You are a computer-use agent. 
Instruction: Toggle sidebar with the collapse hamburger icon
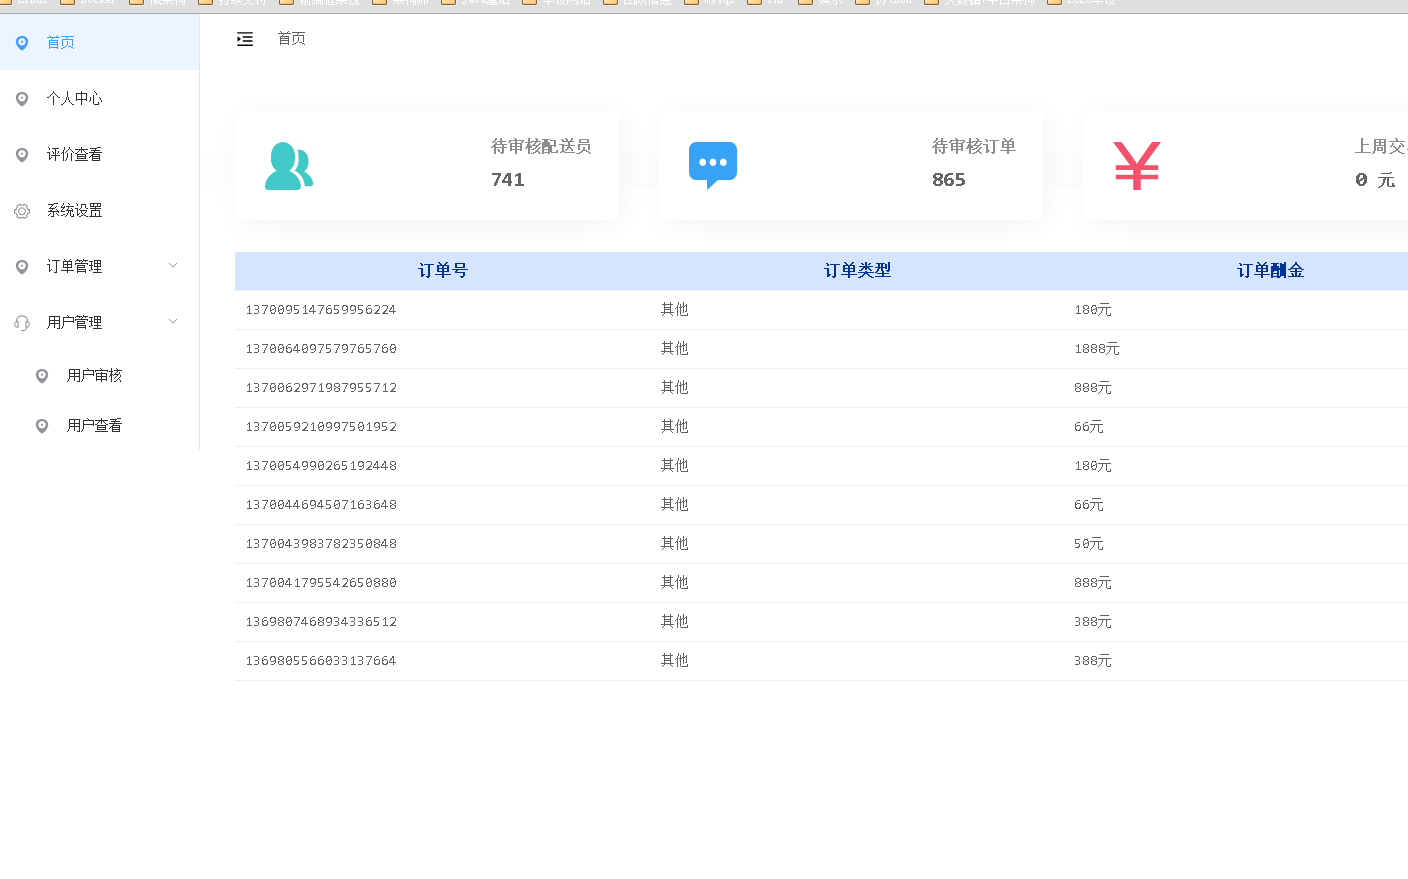245,39
